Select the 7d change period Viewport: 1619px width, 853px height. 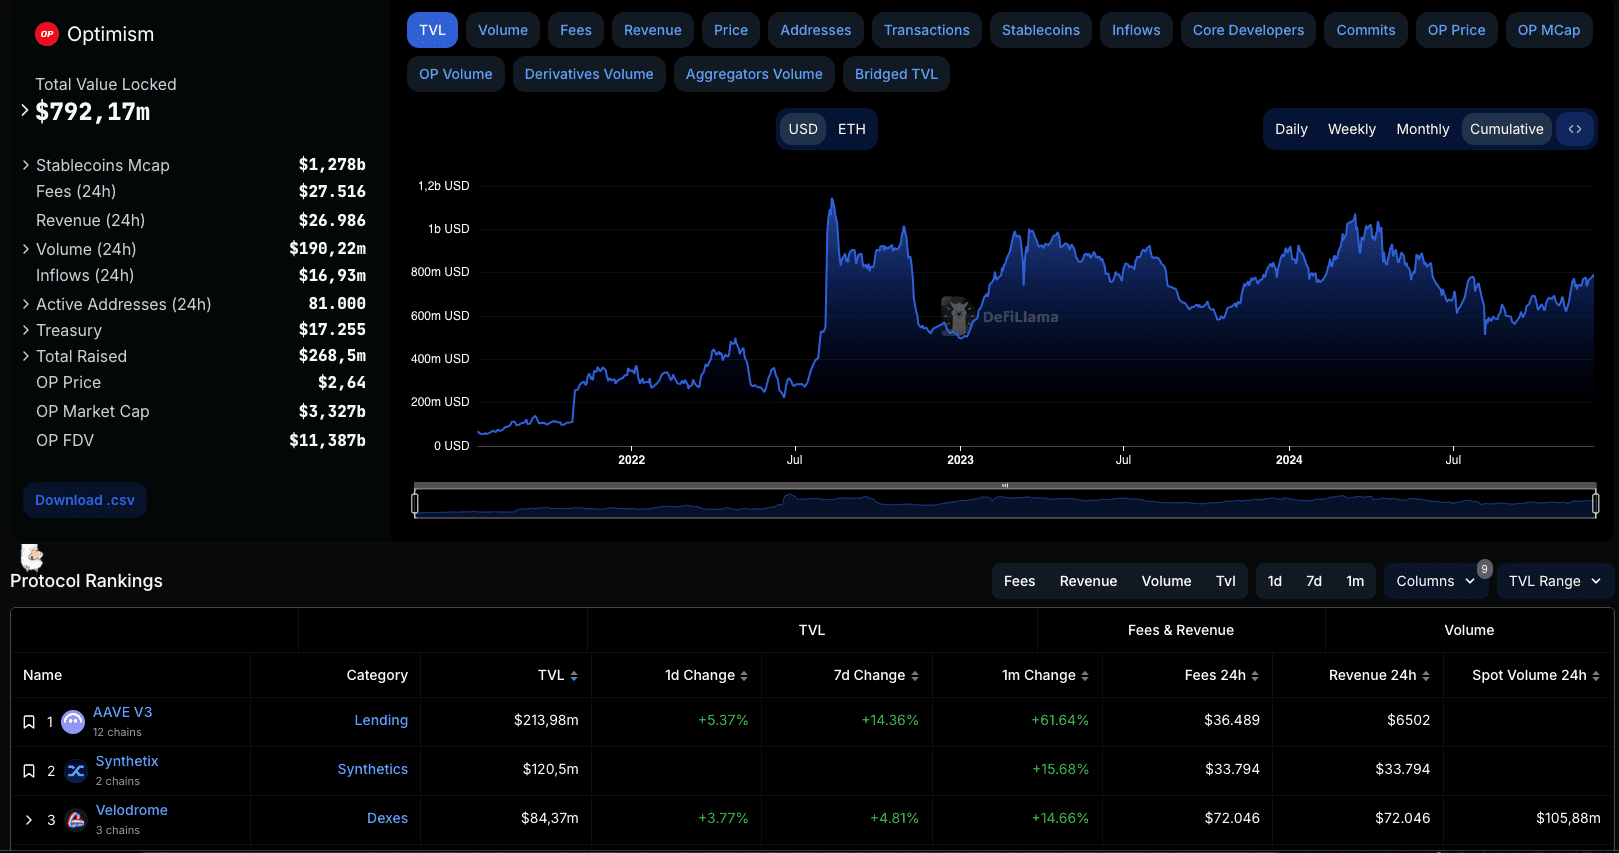tap(1314, 581)
